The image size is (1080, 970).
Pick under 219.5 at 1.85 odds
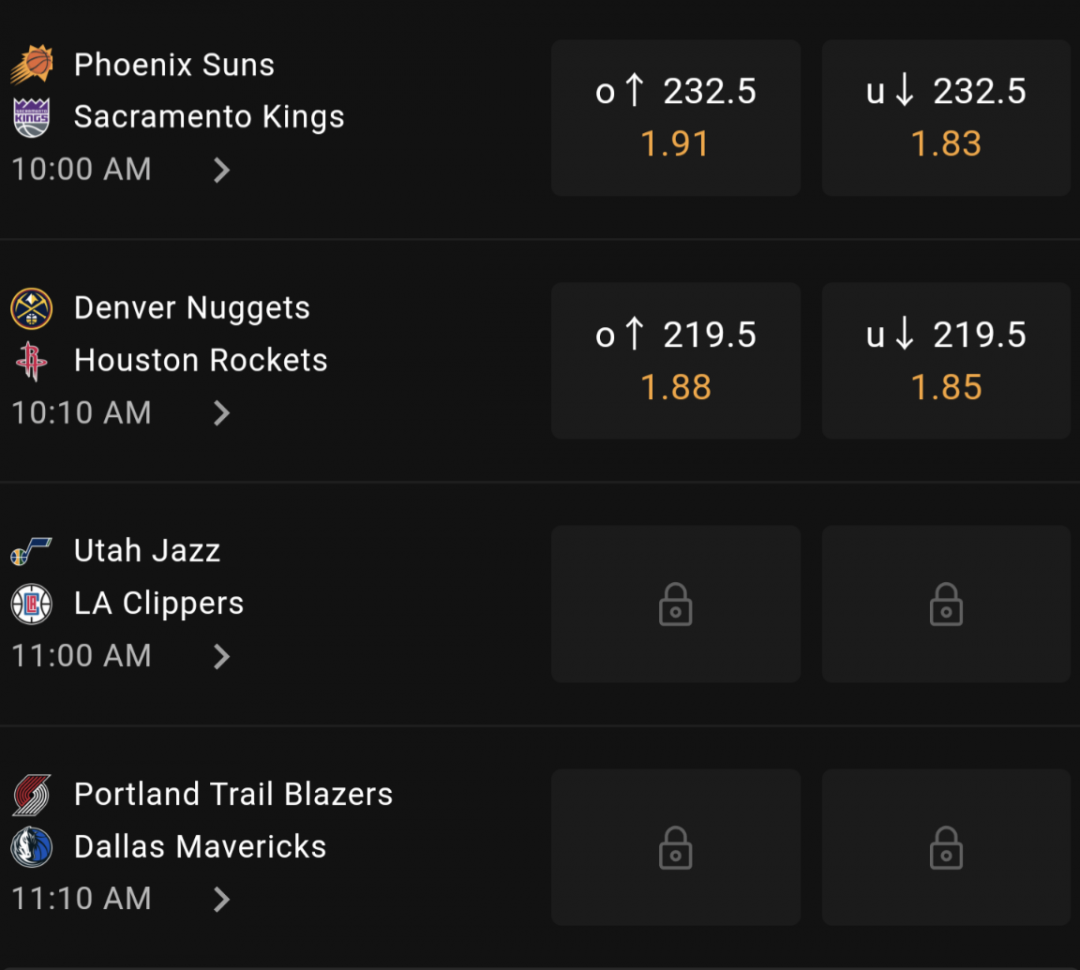(x=946, y=361)
